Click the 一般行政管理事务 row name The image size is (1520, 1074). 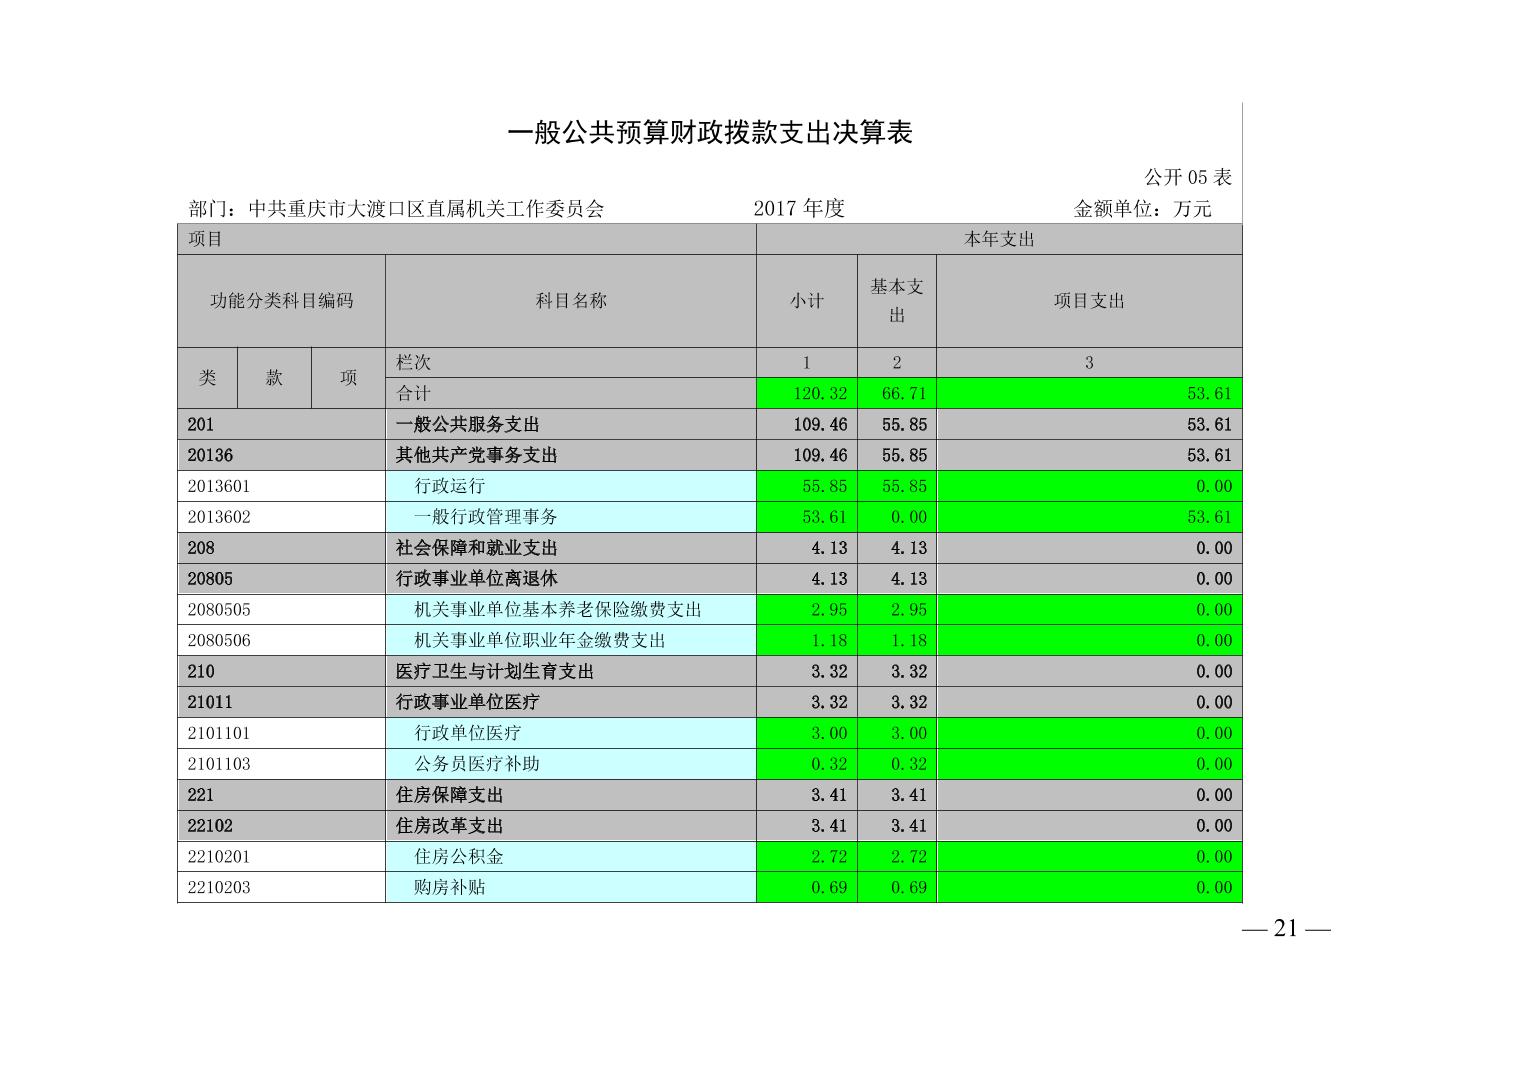tap(486, 517)
